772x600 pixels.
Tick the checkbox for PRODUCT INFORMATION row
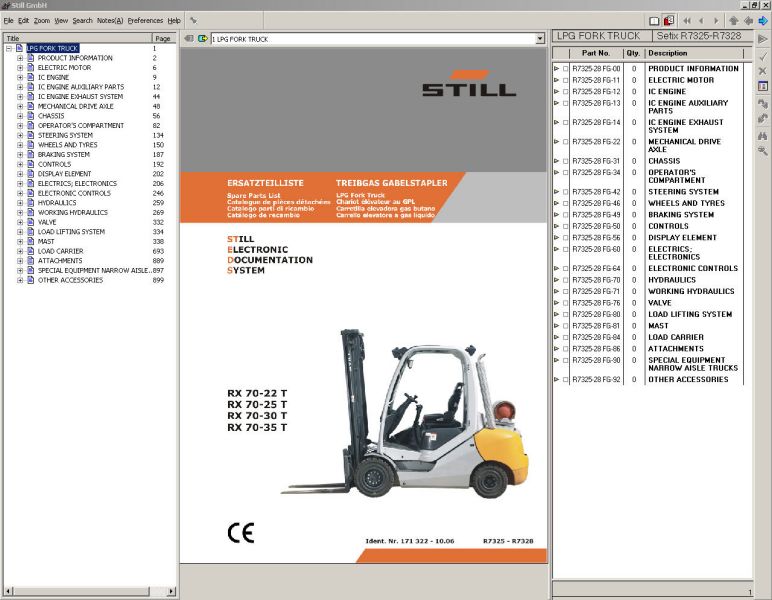[565, 69]
